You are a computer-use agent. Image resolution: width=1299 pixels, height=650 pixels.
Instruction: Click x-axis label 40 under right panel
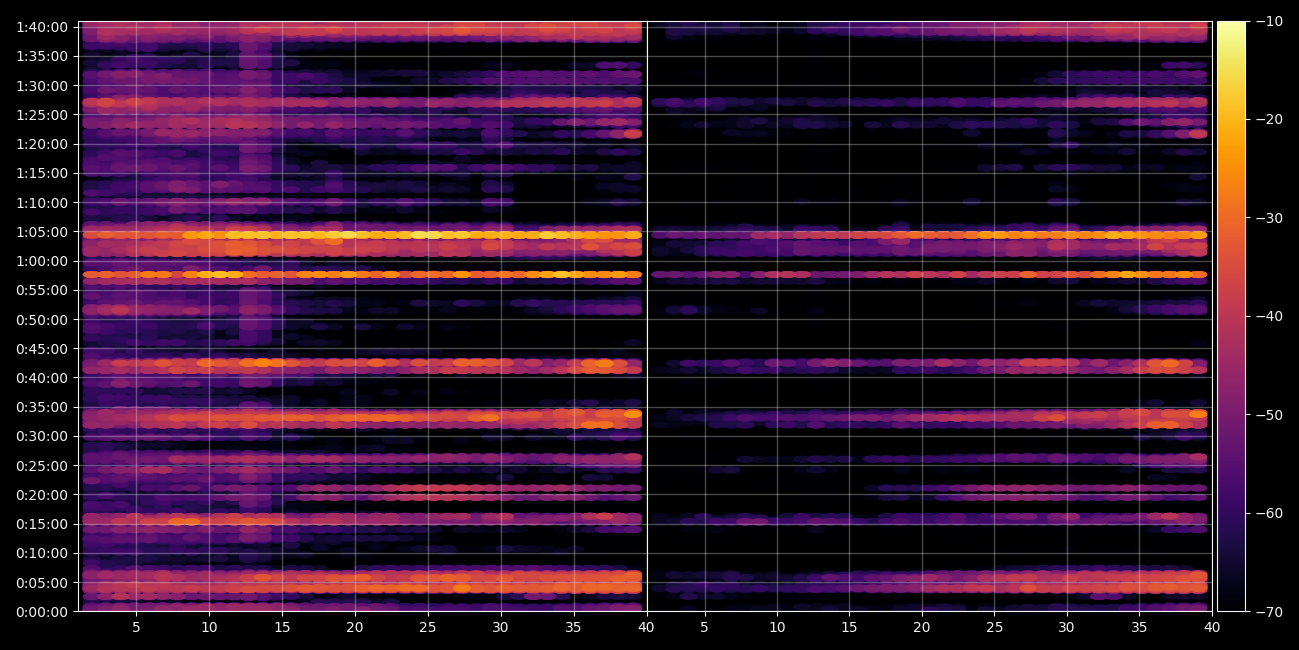(1212, 628)
